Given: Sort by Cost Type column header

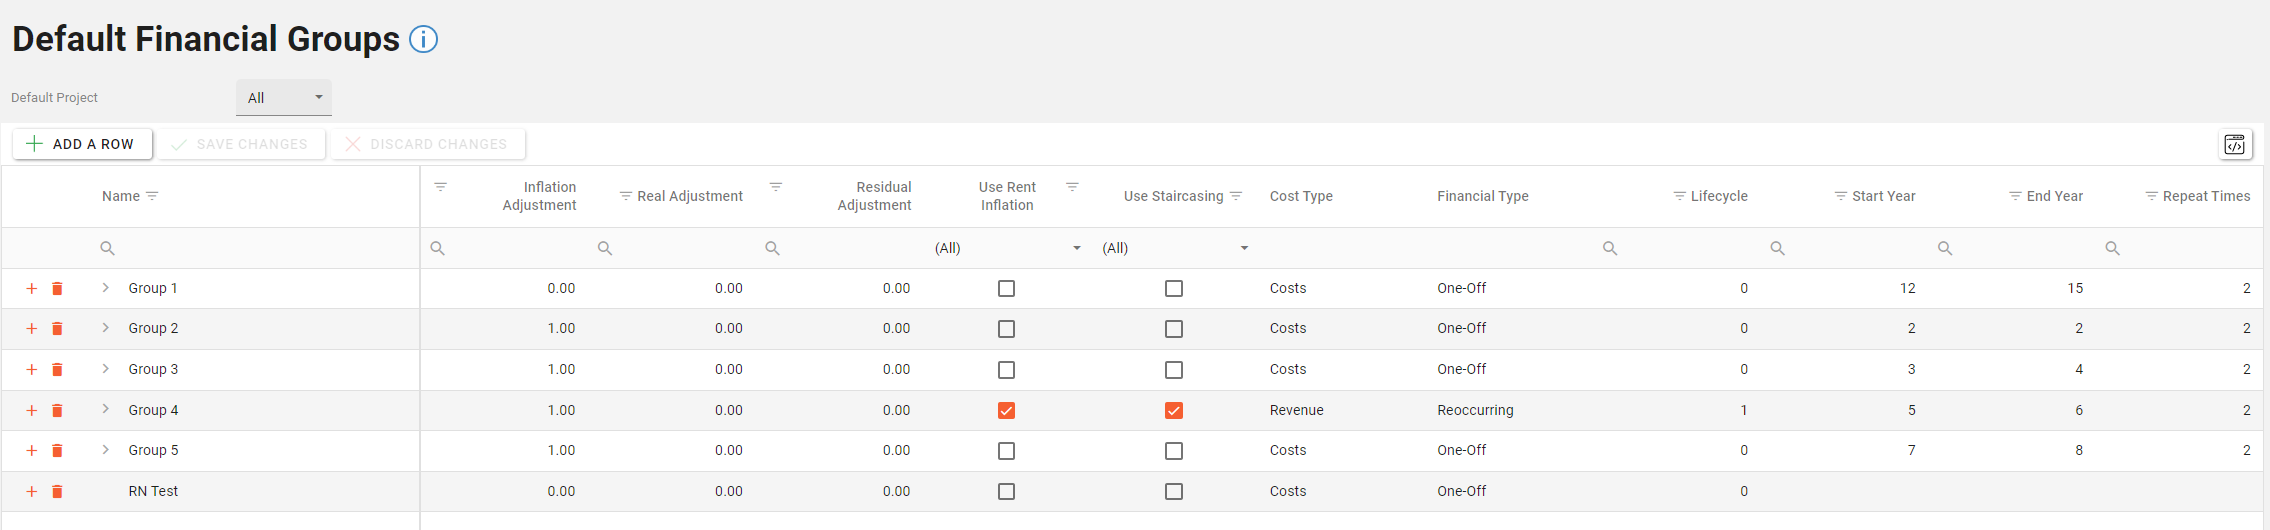Looking at the screenshot, I should point(1301,196).
